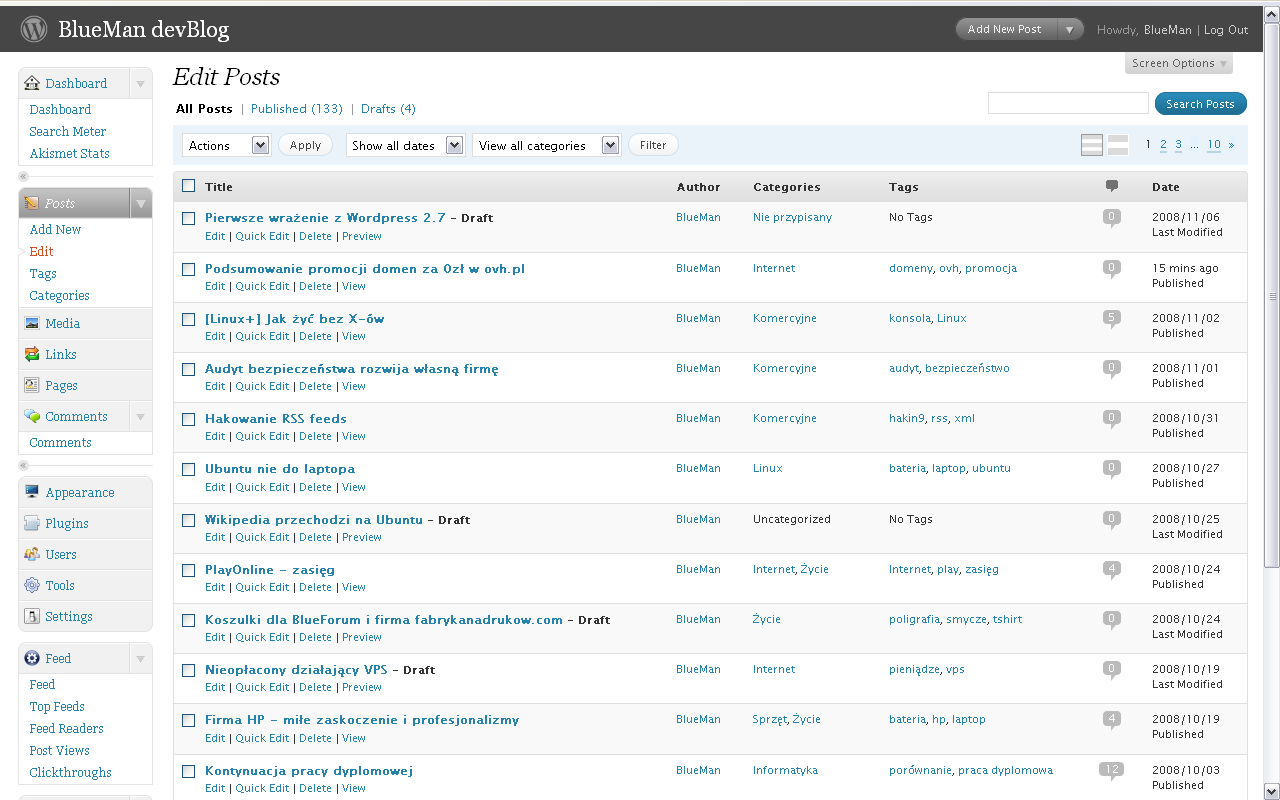Click the Posts pushpin icon
This screenshot has width=1280, height=800.
pos(32,203)
